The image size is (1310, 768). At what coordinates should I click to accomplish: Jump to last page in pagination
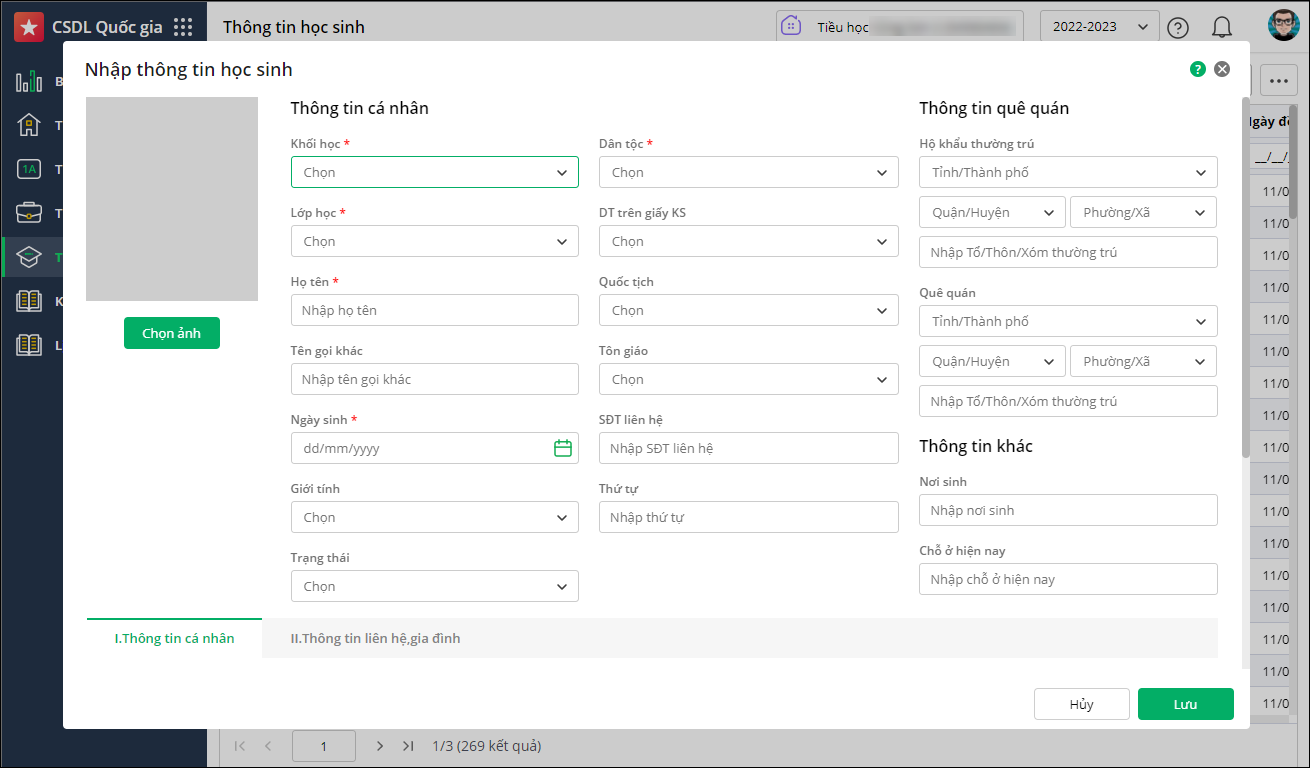408,746
